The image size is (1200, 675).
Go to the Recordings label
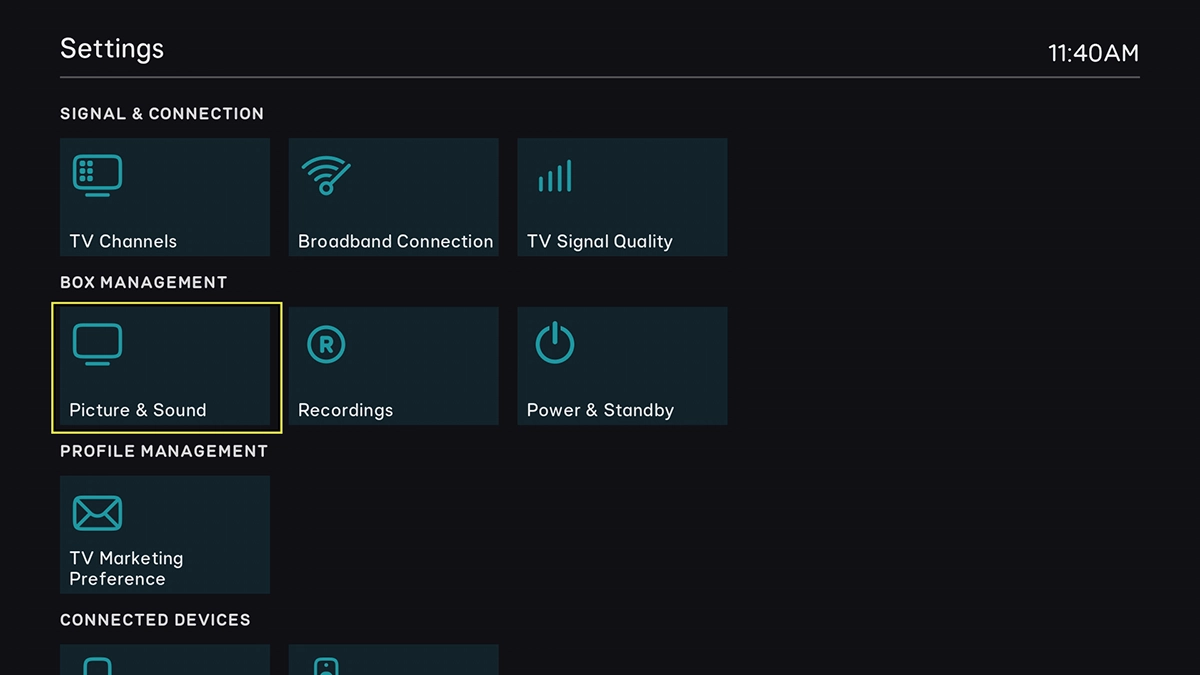pos(345,410)
